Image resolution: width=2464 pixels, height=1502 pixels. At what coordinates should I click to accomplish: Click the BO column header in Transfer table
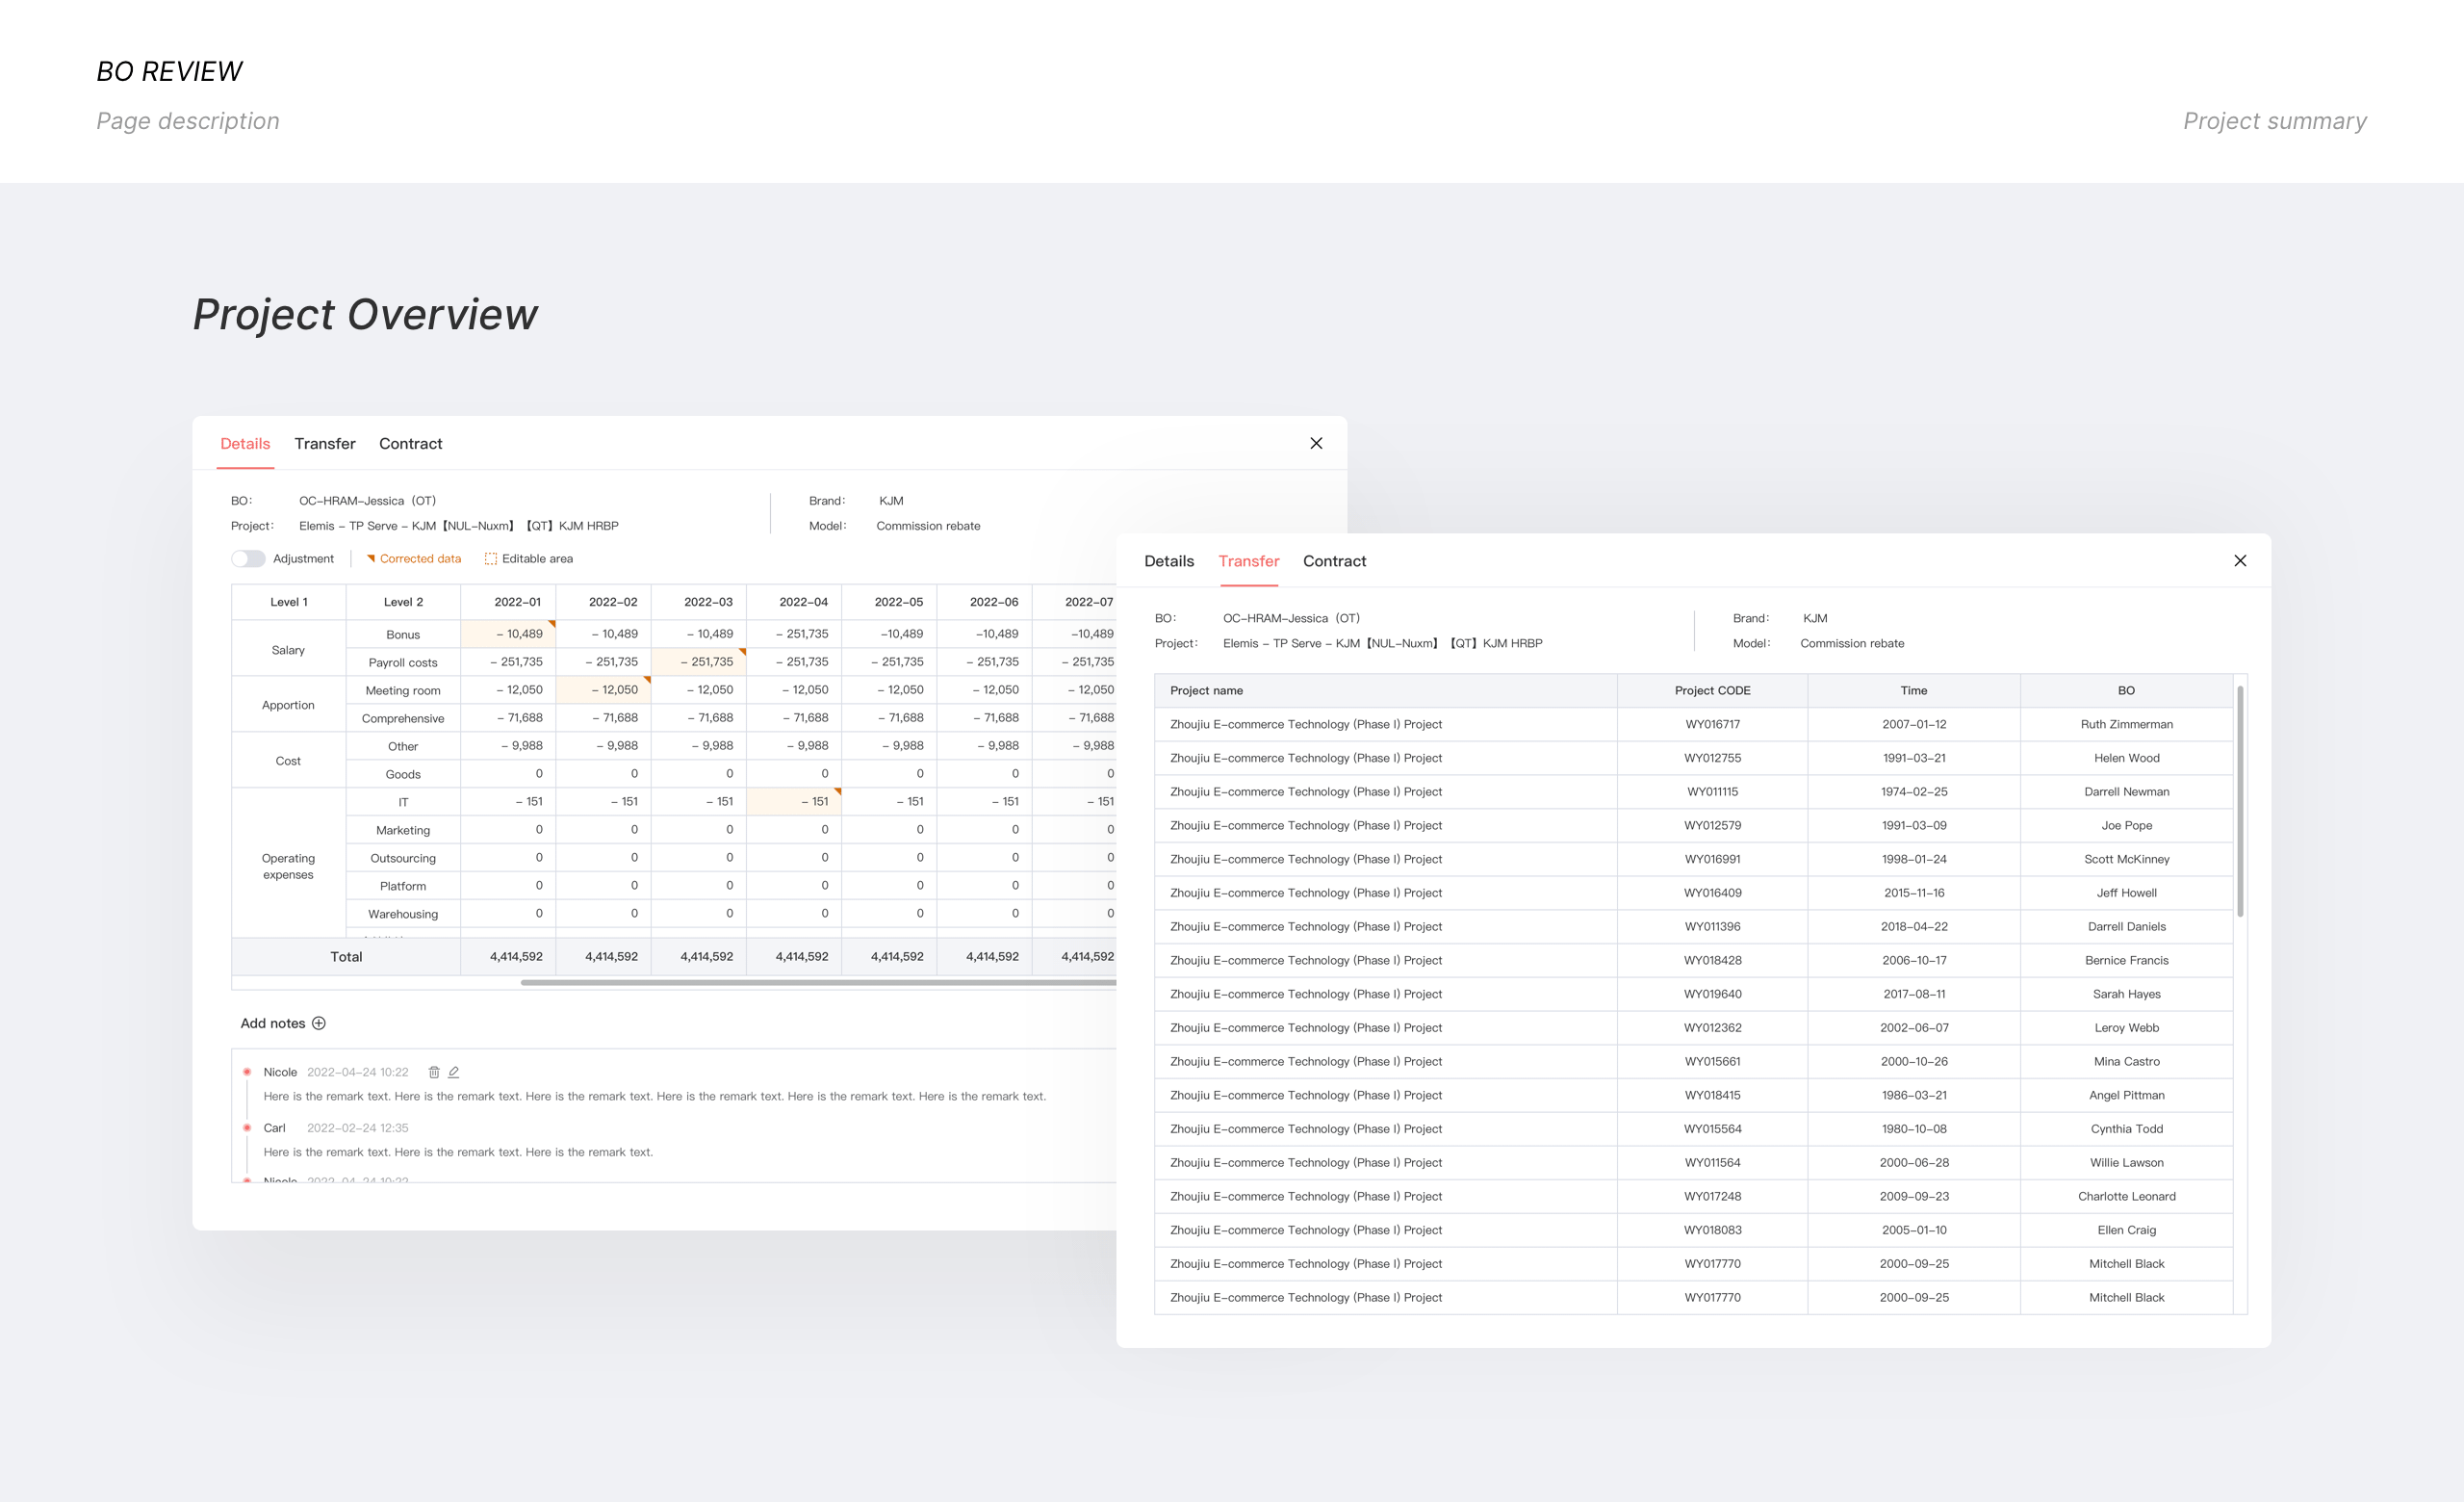(2126, 691)
